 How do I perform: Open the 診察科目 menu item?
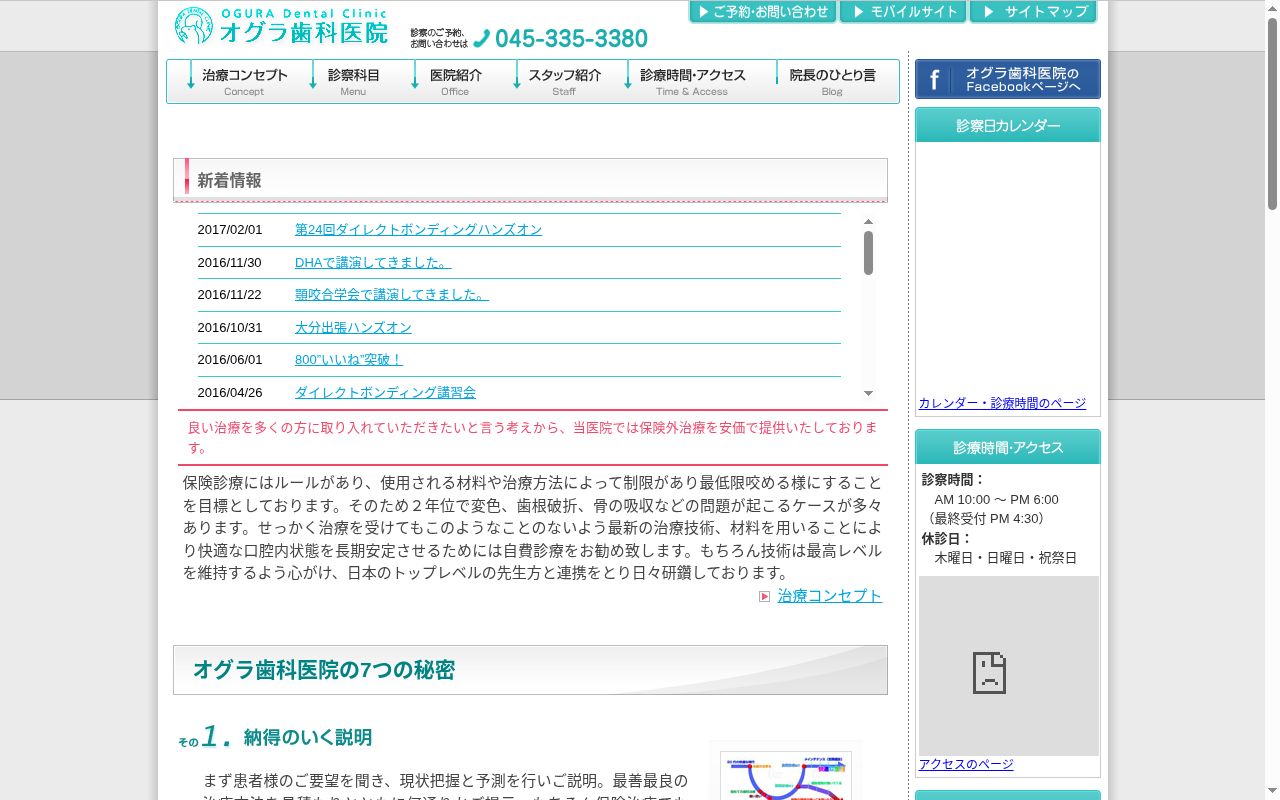click(353, 81)
